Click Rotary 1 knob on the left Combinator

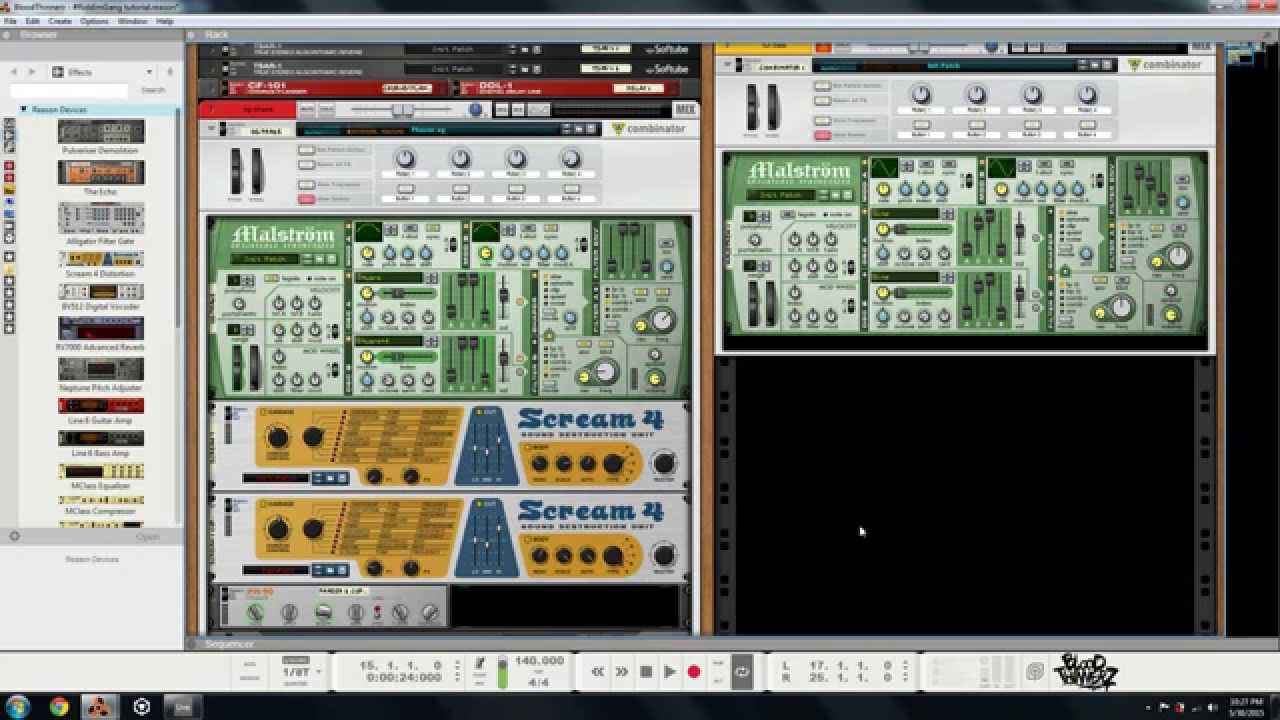pyautogui.click(x=404, y=158)
